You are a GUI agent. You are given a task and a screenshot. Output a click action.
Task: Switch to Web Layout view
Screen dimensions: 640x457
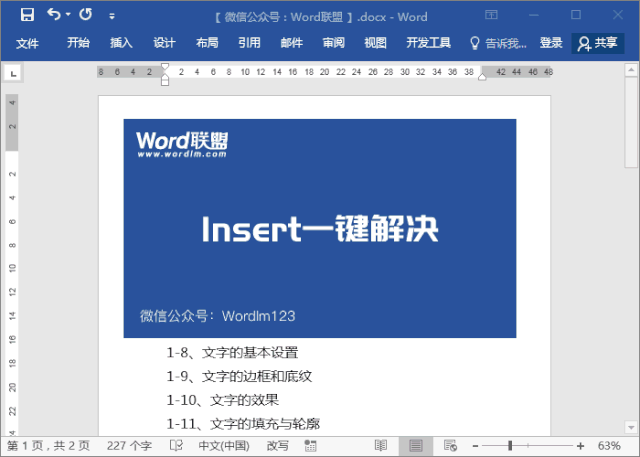coord(450,446)
